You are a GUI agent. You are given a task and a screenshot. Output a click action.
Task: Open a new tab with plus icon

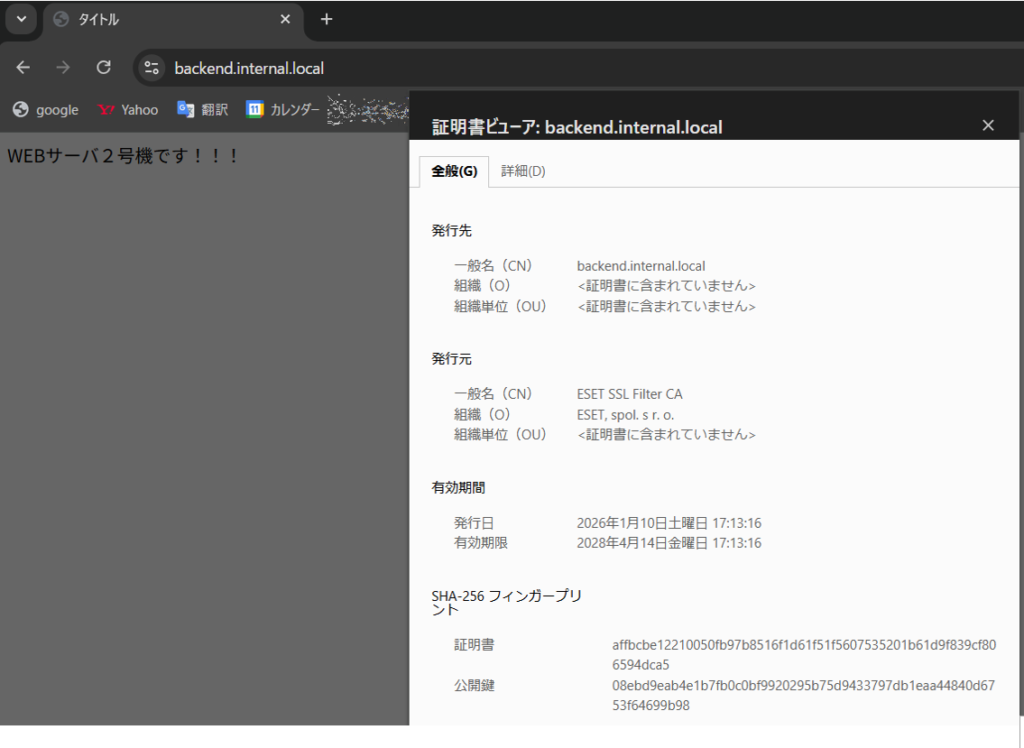(326, 20)
